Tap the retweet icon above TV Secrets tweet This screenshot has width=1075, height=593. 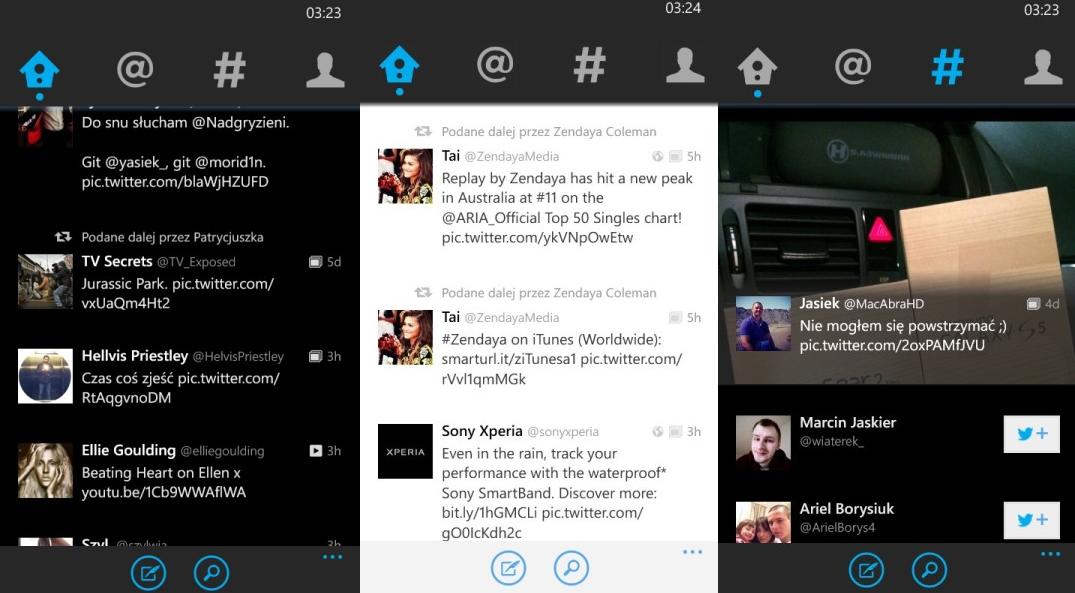[63, 237]
